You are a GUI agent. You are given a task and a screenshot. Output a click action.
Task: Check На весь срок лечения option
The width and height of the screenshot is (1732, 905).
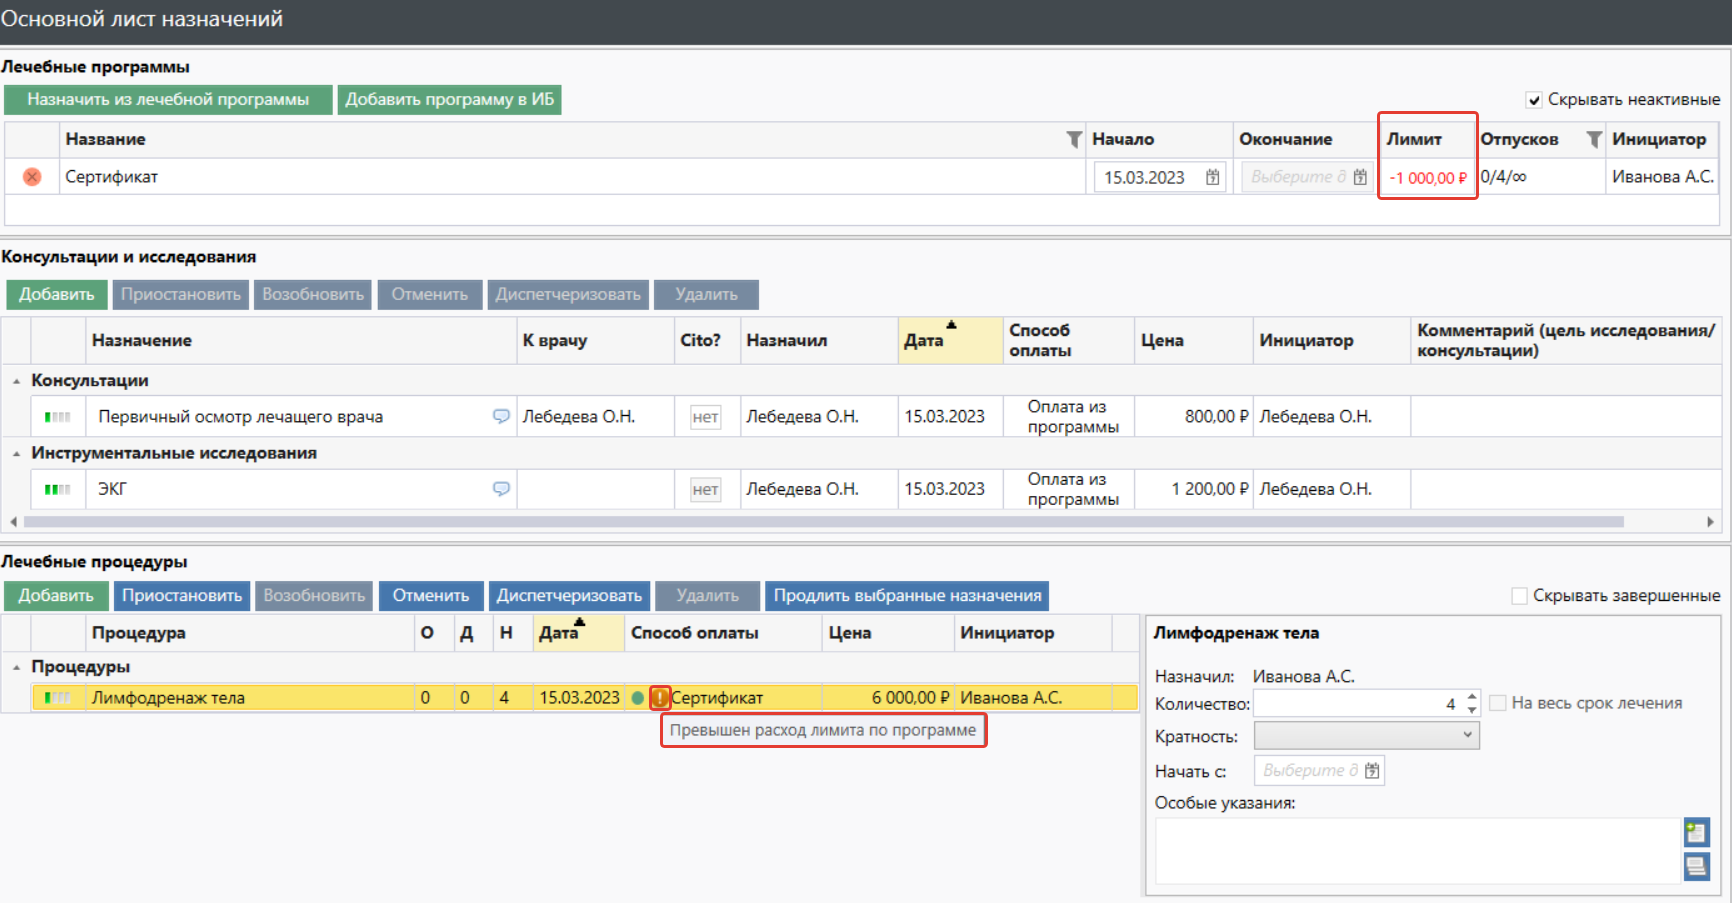pos(1498,704)
